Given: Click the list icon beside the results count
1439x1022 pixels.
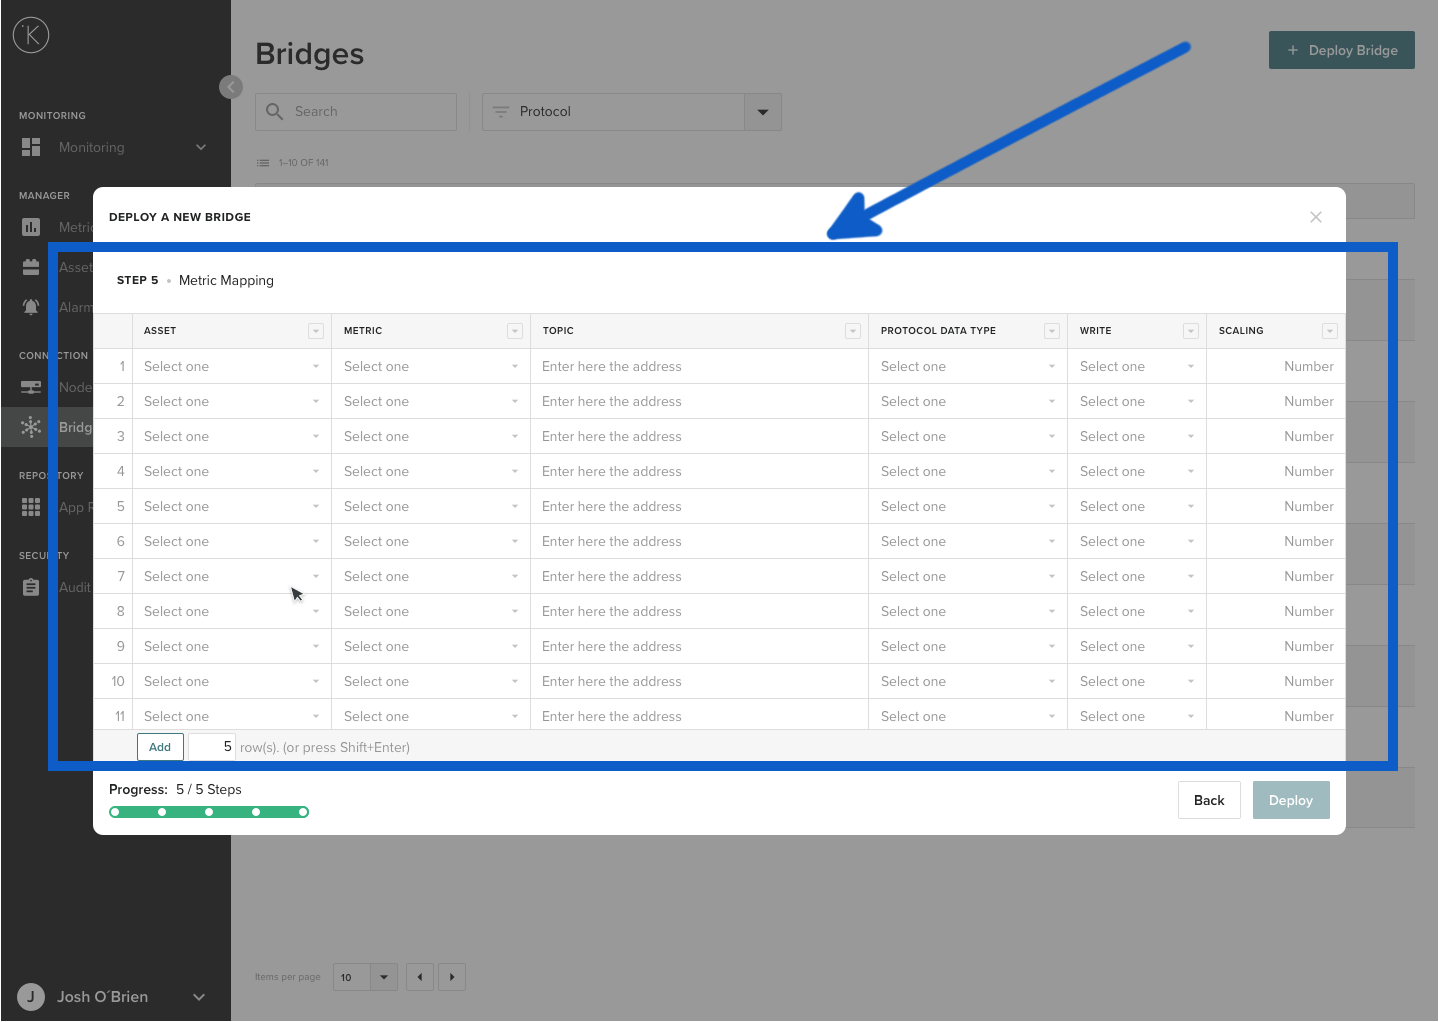Looking at the screenshot, I should pyautogui.click(x=262, y=162).
